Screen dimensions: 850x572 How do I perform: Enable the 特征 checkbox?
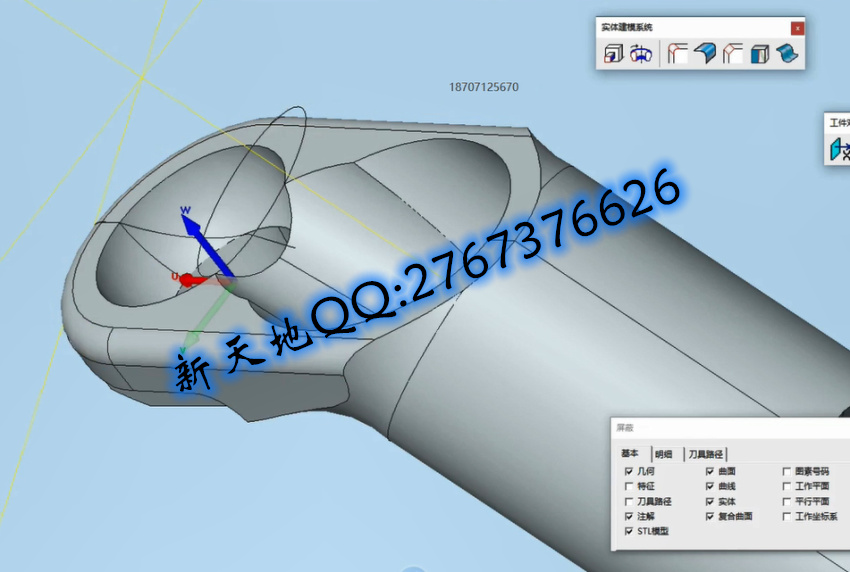click(629, 486)
